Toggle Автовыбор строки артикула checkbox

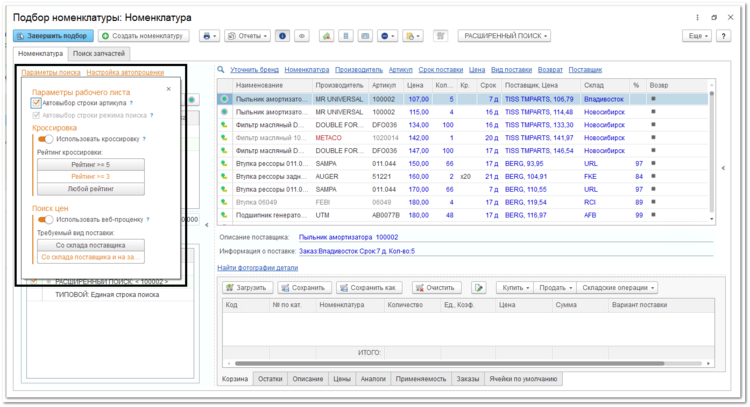[36, 103]
